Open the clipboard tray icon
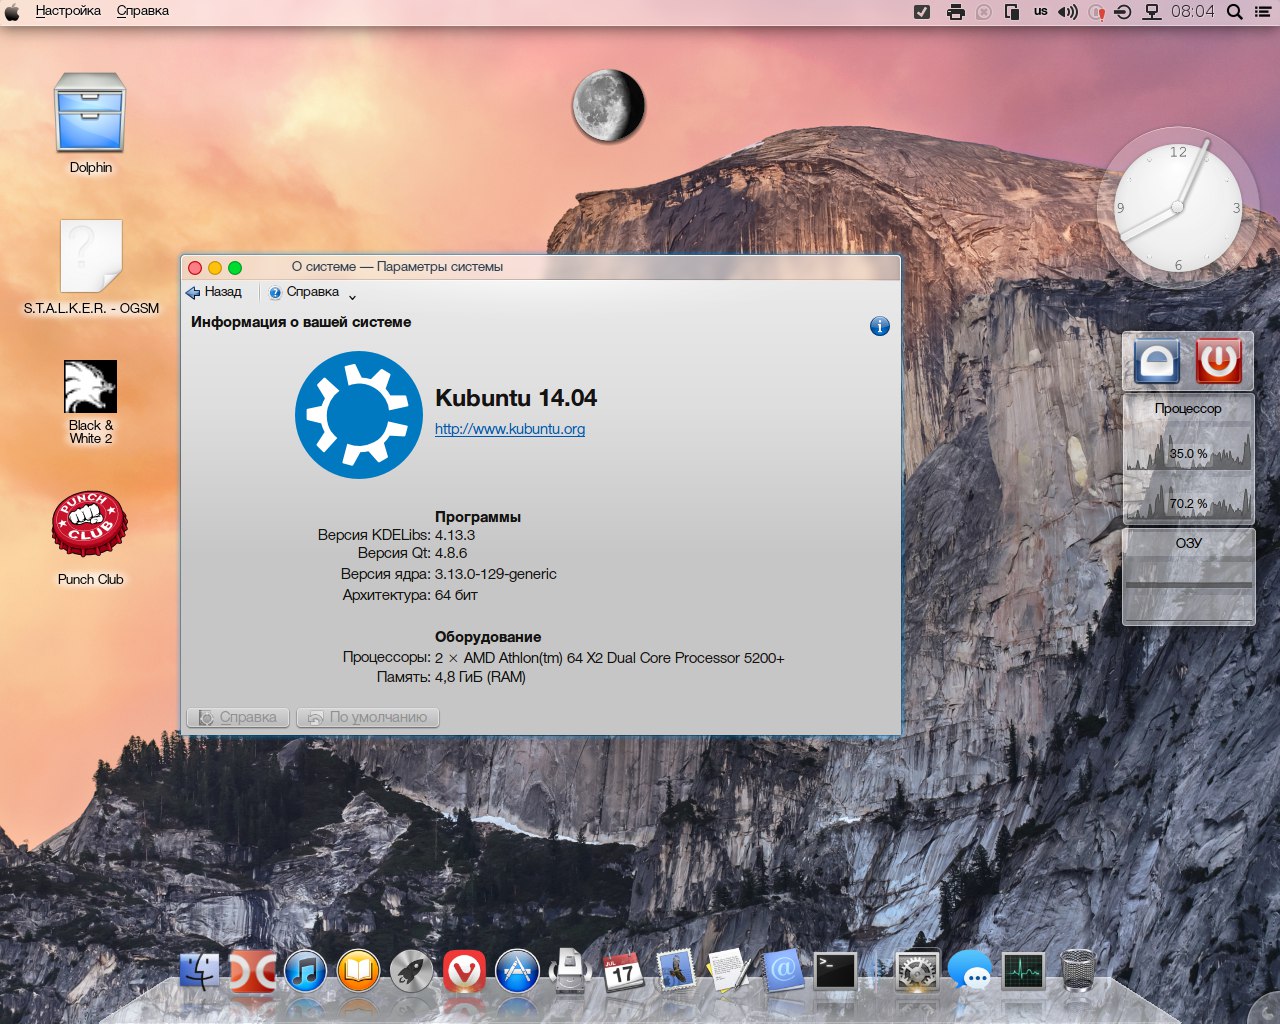The height and width of the screenshot is (1024, 1280). click(1012, 12)
